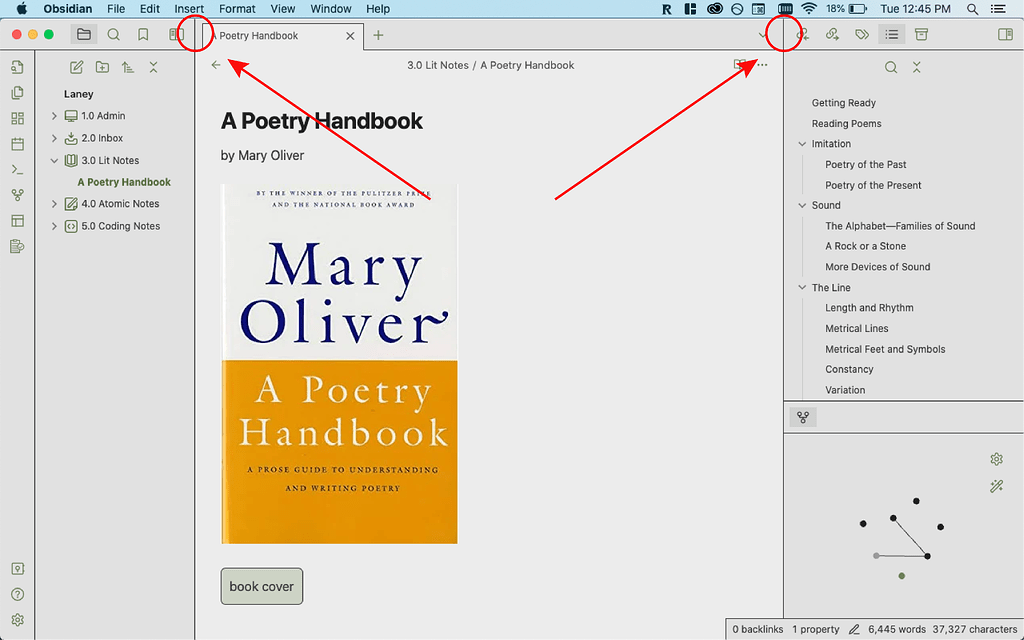
Task: Toggle the Outline list view
Action: (x=892, y=35)
